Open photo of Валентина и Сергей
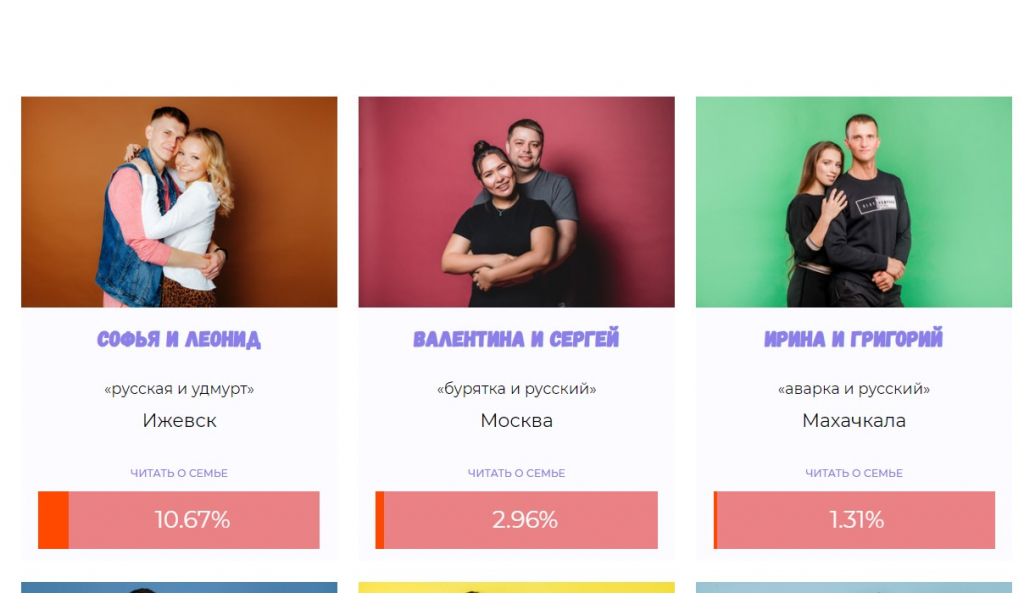Viewport: 1024px width, 593px height. 517,202
